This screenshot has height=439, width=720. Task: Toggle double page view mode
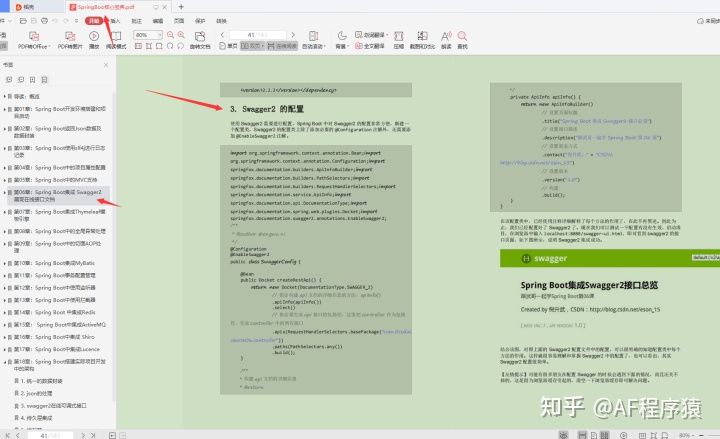click(x=252, y=46)
